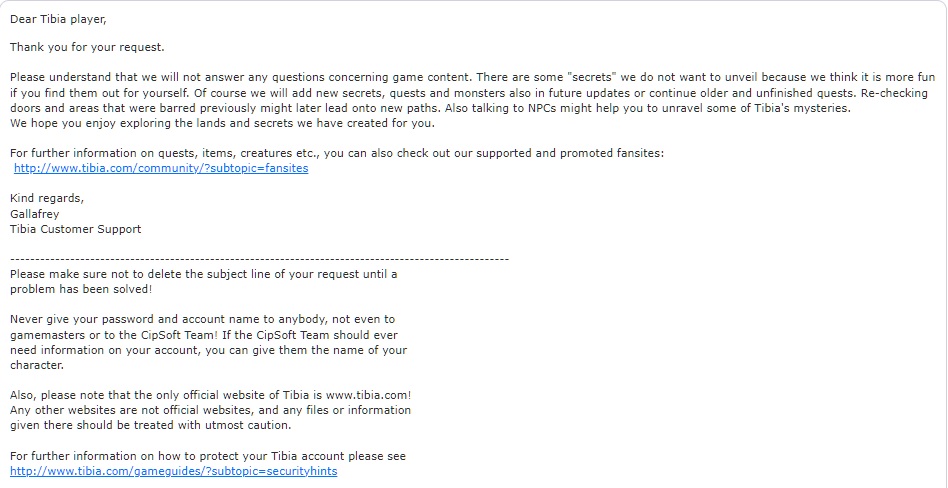Click the text "problem has been solved!"
Viewport: 948px width, 488px height.
coord(81,289)
